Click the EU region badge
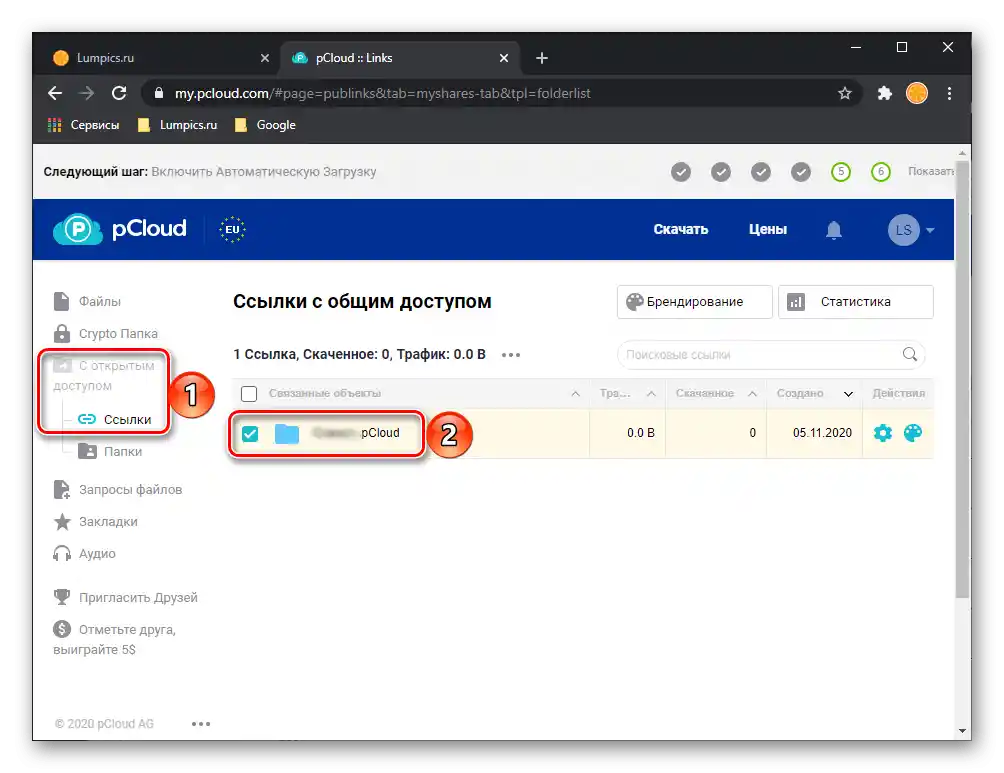1004x773 pixels. point(232,229)
